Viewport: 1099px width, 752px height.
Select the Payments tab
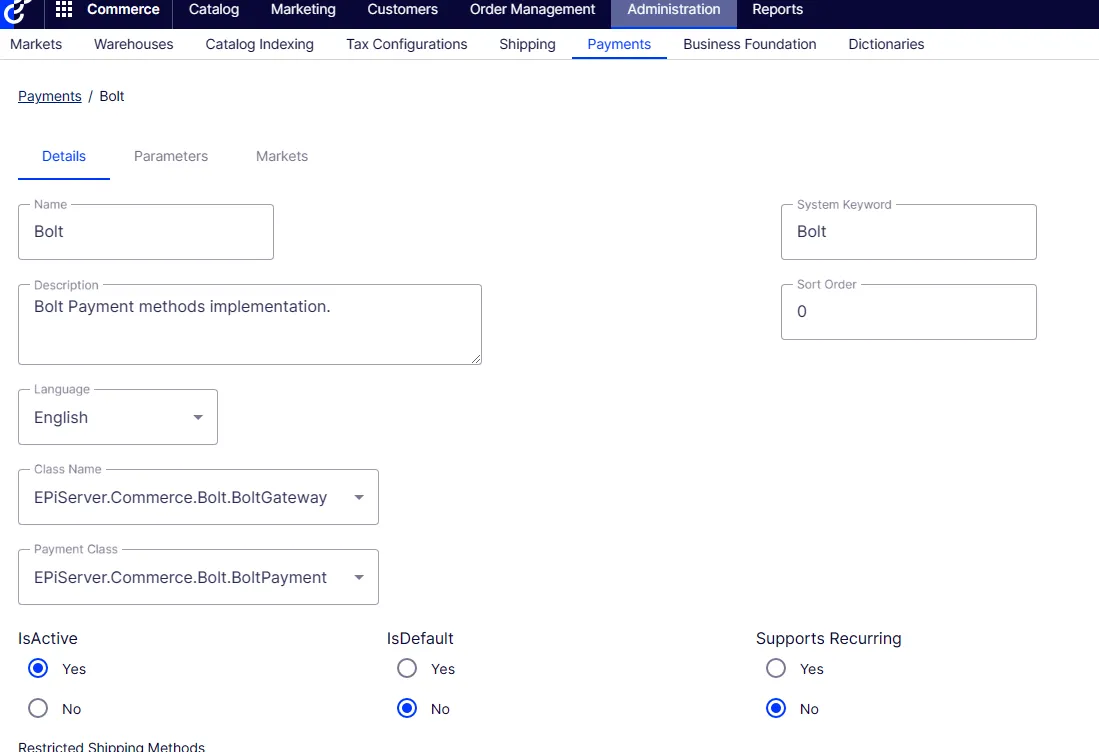pyautogui.click(x=619, y=44)
